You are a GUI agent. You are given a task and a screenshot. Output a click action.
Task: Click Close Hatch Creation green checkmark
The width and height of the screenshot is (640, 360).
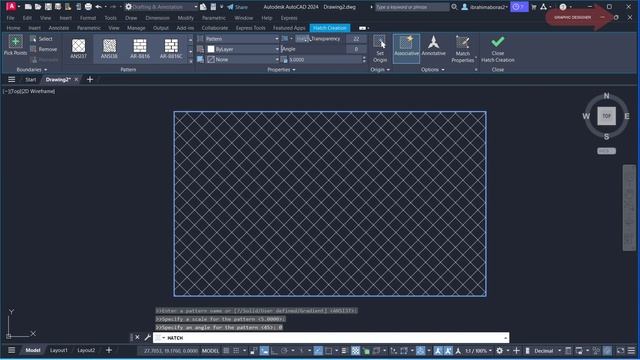498,42
